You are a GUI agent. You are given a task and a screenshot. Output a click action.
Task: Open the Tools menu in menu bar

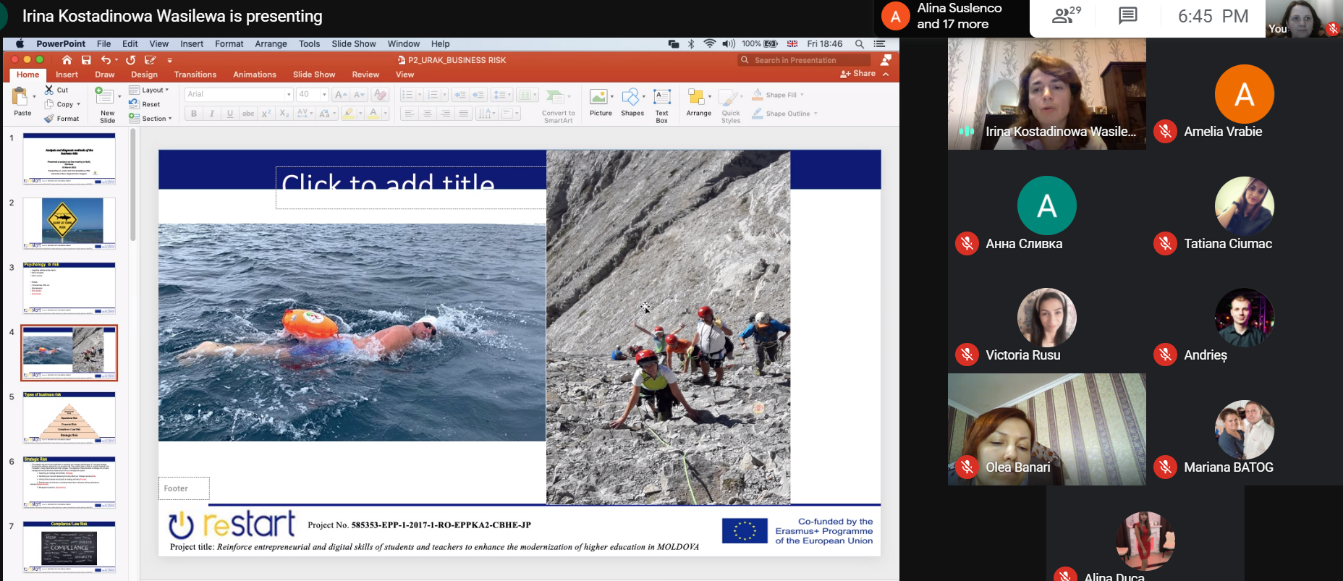[310, 44]
